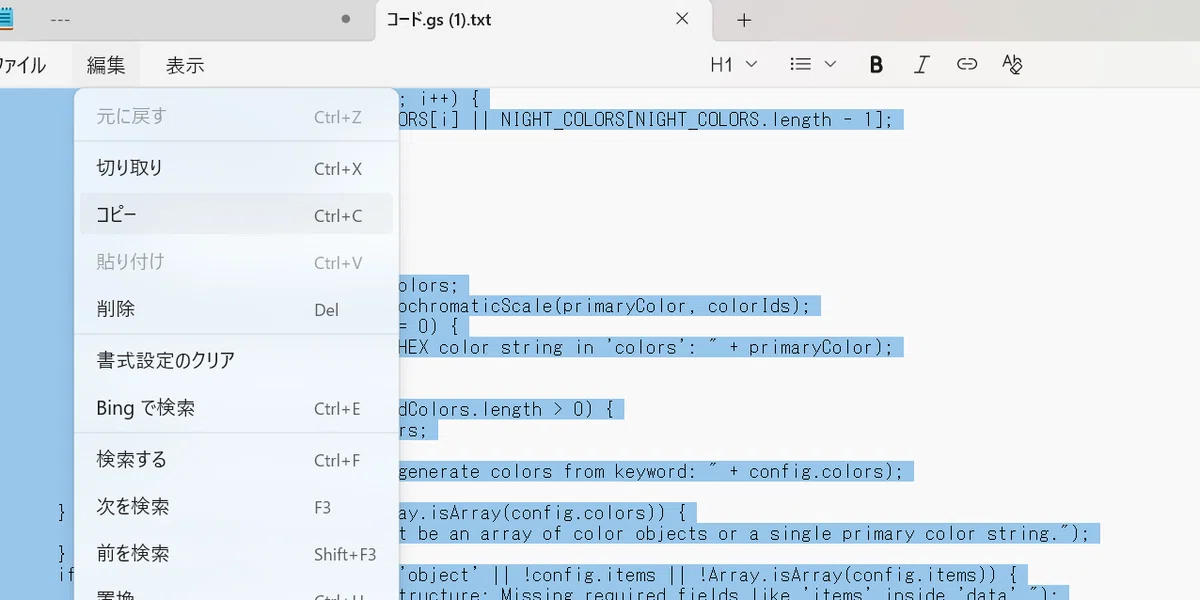Click the primaryColor, colorIds code line
Image resolution: width=1200 pixels, height=600 pixels.
point(609,306)
